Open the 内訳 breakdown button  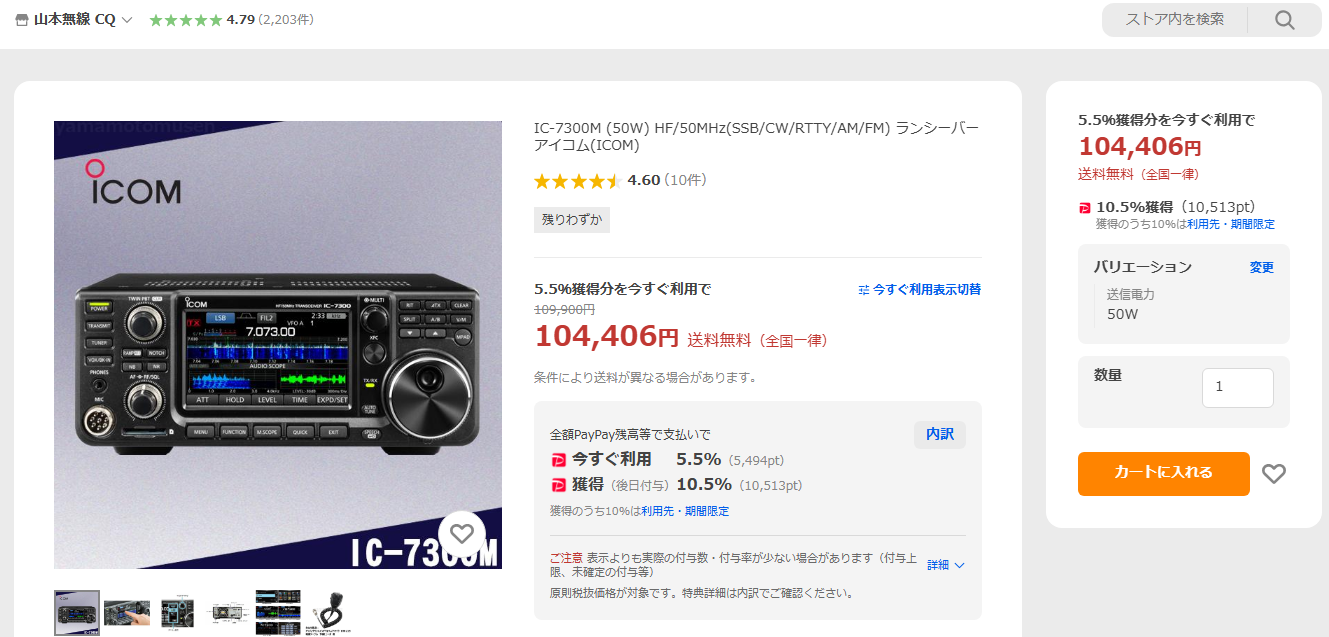940,434
